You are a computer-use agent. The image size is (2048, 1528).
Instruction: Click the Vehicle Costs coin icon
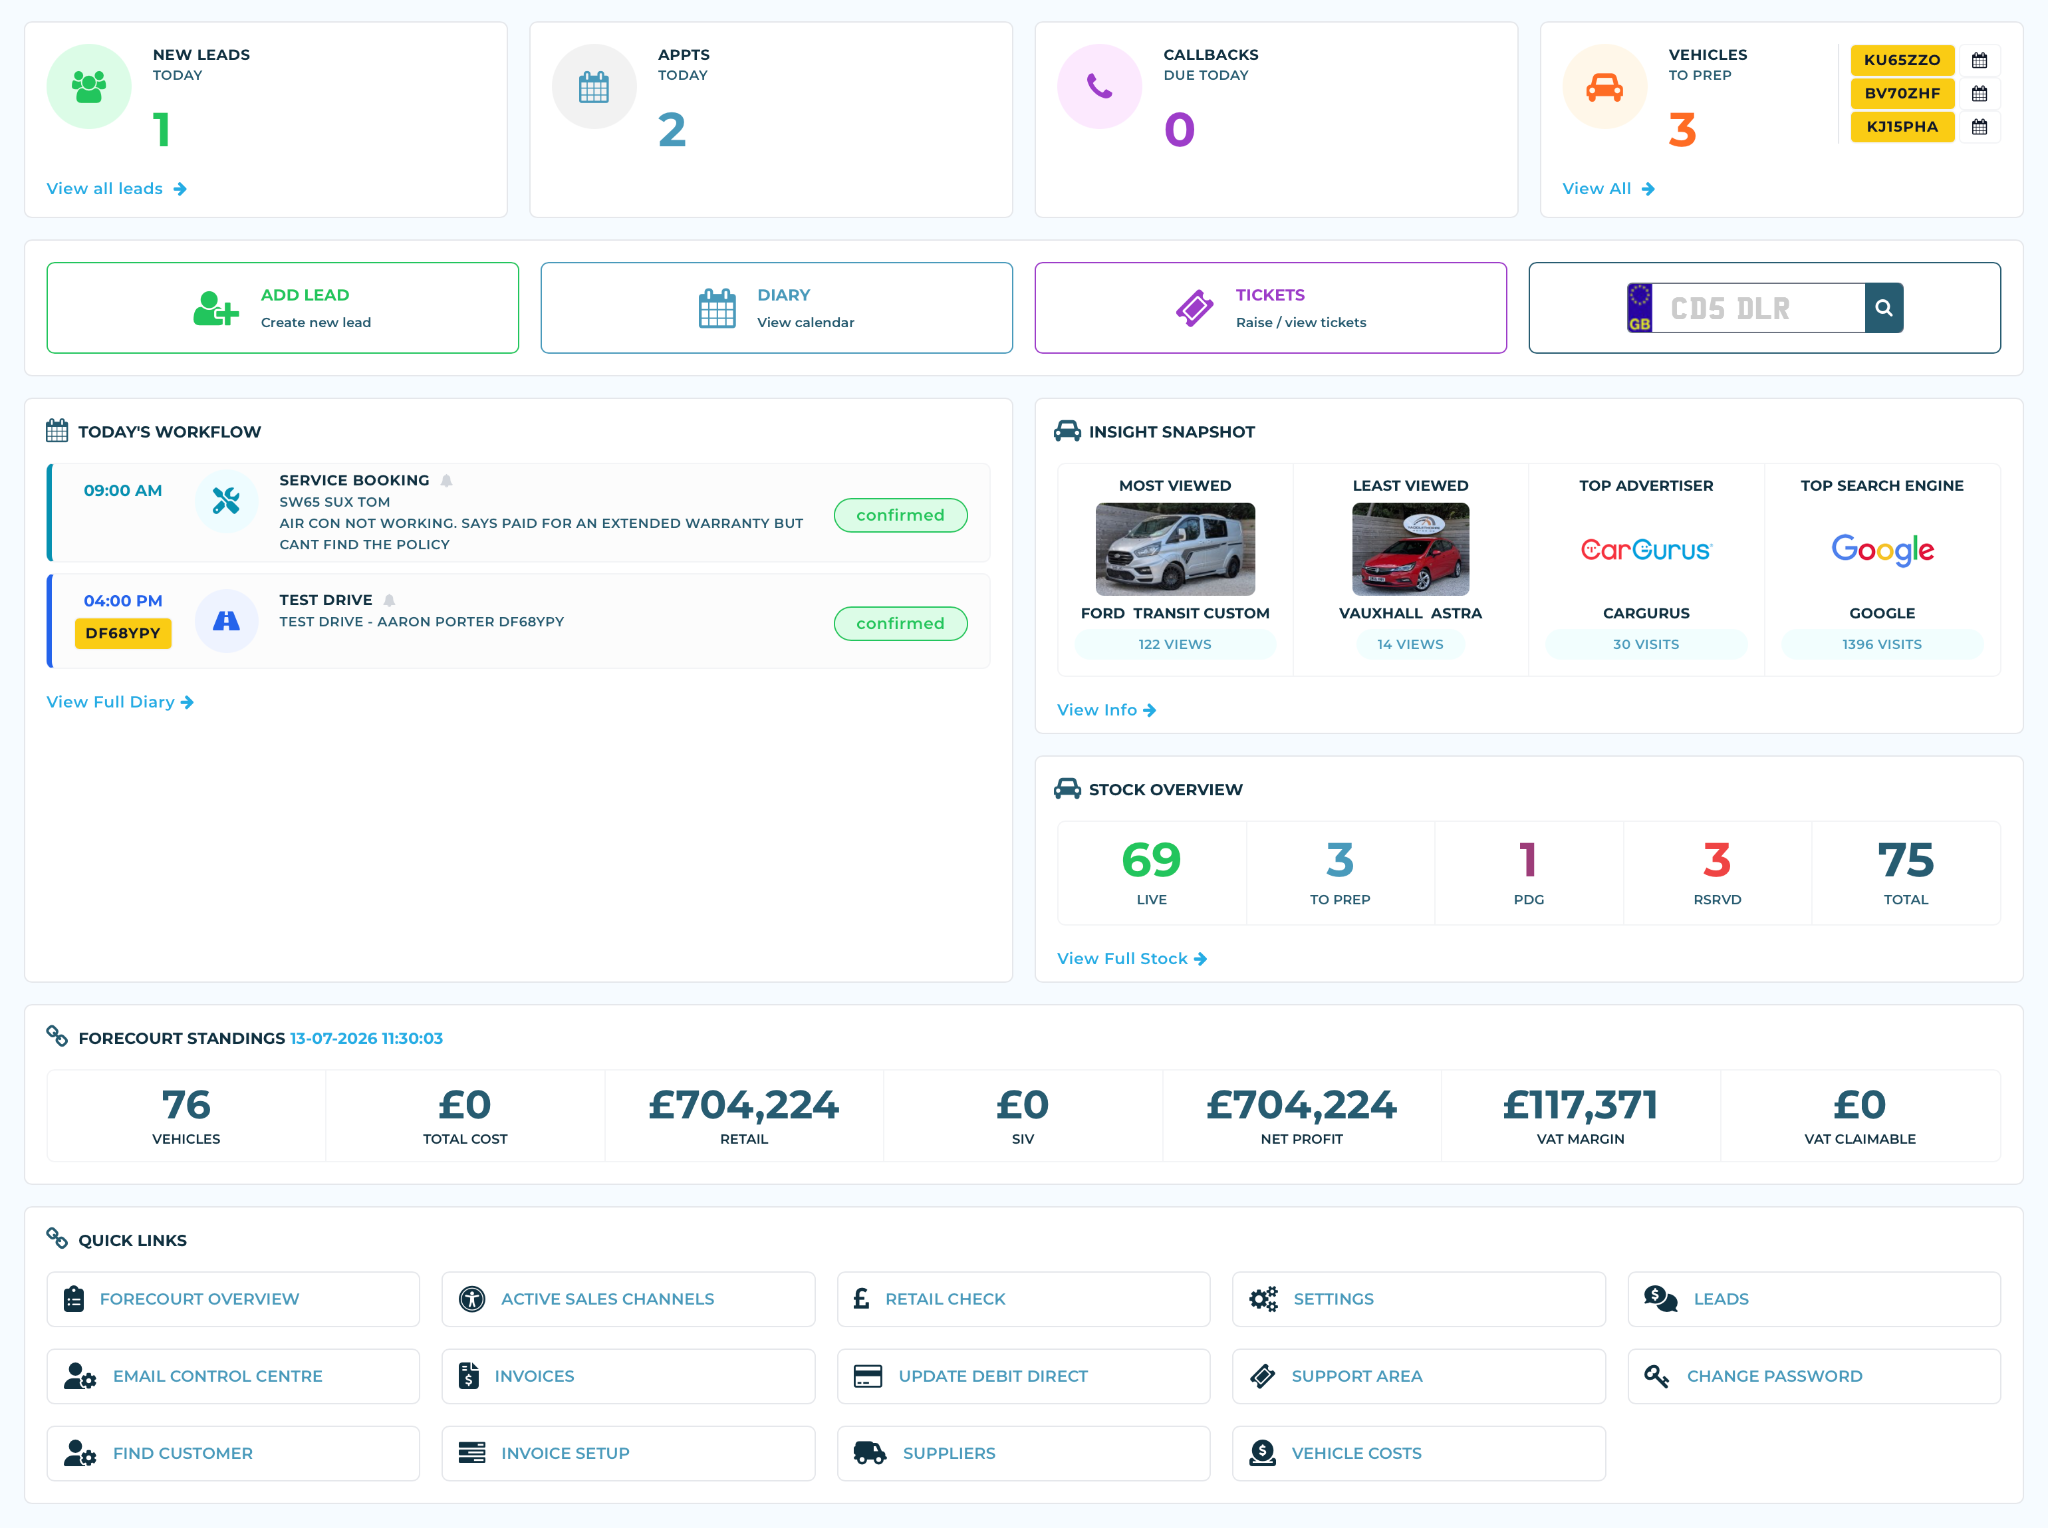click(x=1263, y=1453)
